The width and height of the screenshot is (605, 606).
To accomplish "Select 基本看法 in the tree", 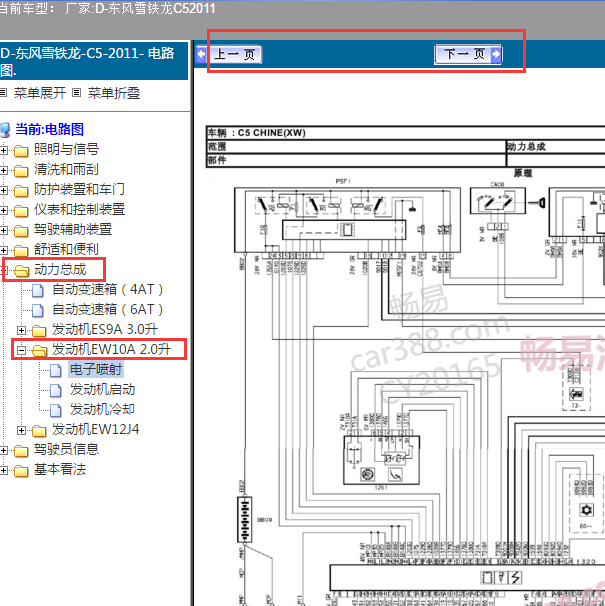I will [x=60, y=470].
